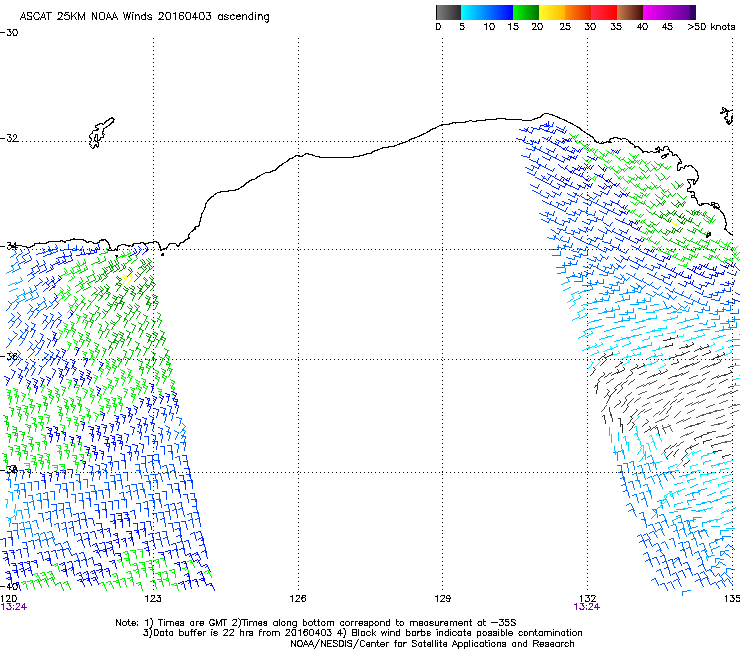Click the island outline near latitude -32 at upper left
The image size is (740, 650).
101,133
